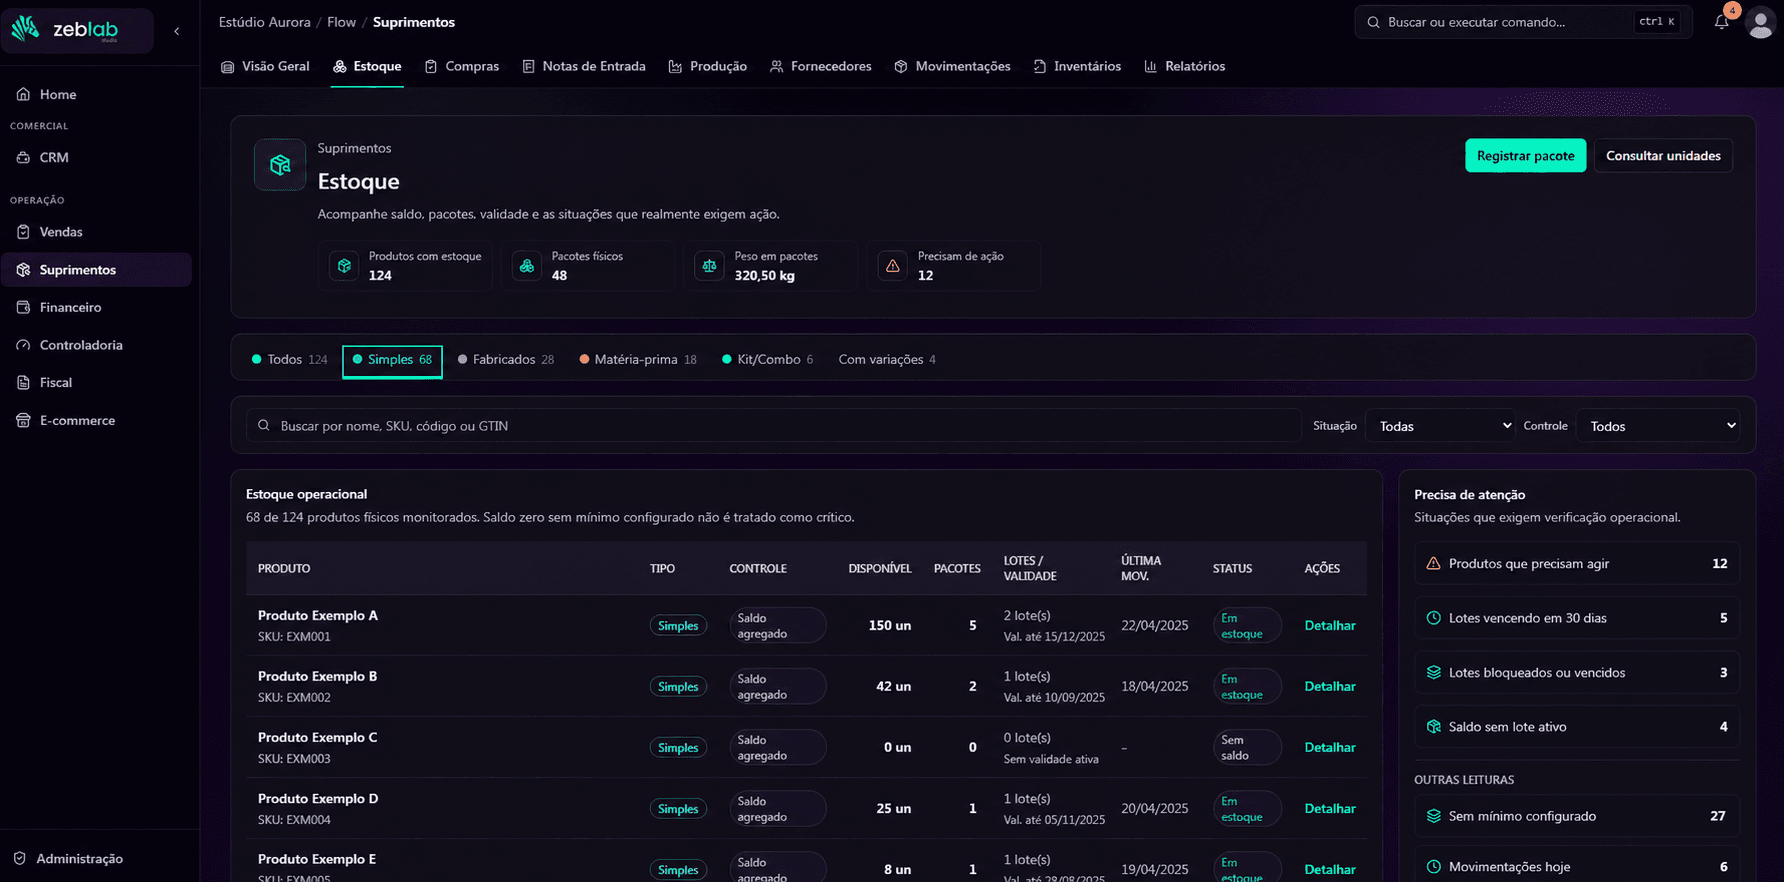Open the Controle dropdown
1784x882 pixels.
coord(1658,426)
